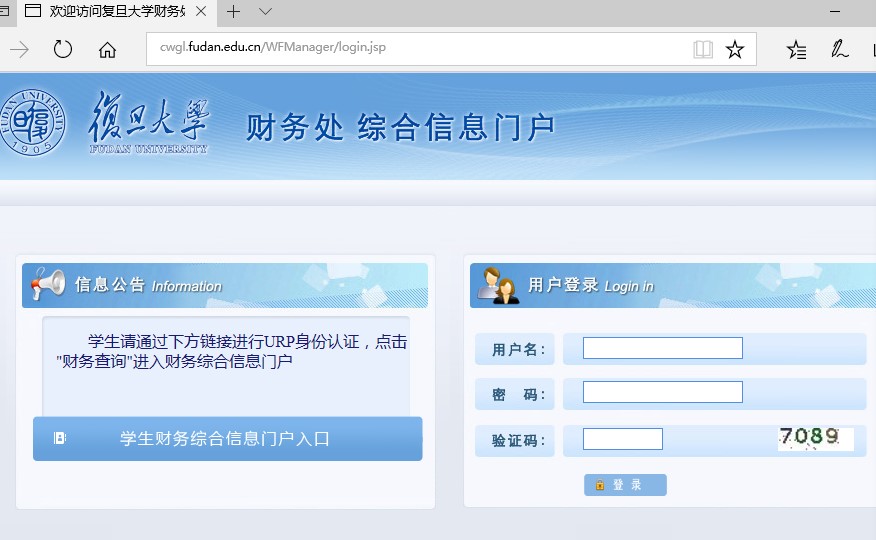876x540 pixels.
Task: Focus the 密码 password field
Action: point(663,392)
